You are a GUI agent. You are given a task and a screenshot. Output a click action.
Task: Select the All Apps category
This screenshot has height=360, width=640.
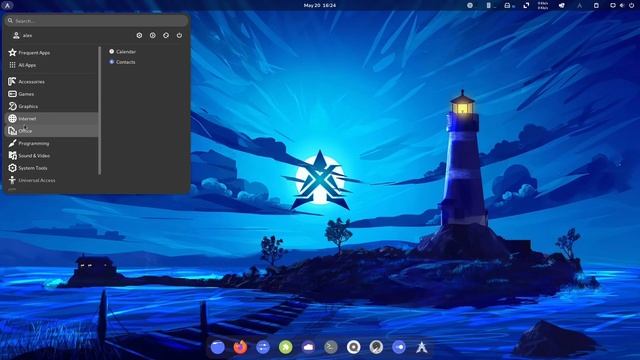point(52,65)
